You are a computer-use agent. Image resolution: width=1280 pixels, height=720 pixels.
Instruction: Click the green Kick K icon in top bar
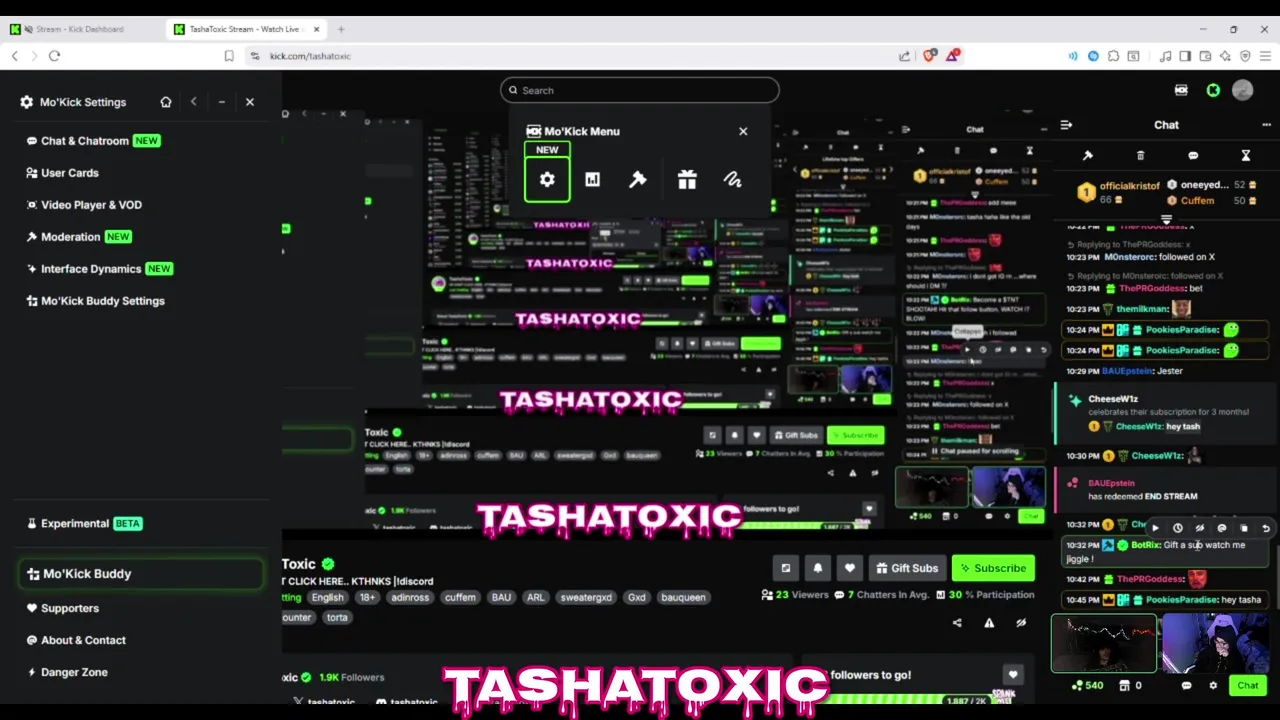click(x=1213, y=90)
